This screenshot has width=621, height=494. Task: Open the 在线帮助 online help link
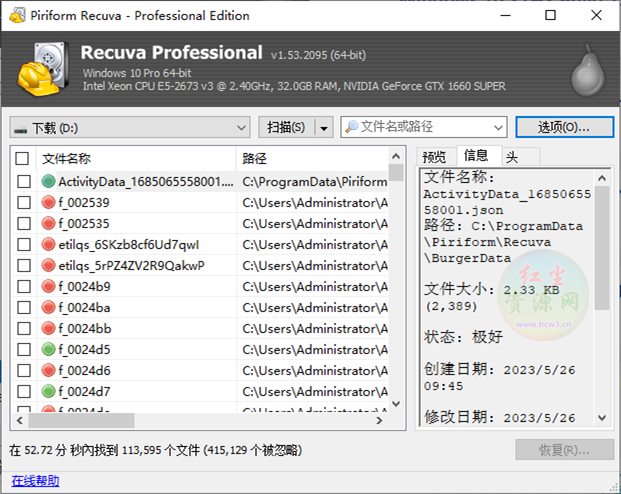[x=36, y=481]
